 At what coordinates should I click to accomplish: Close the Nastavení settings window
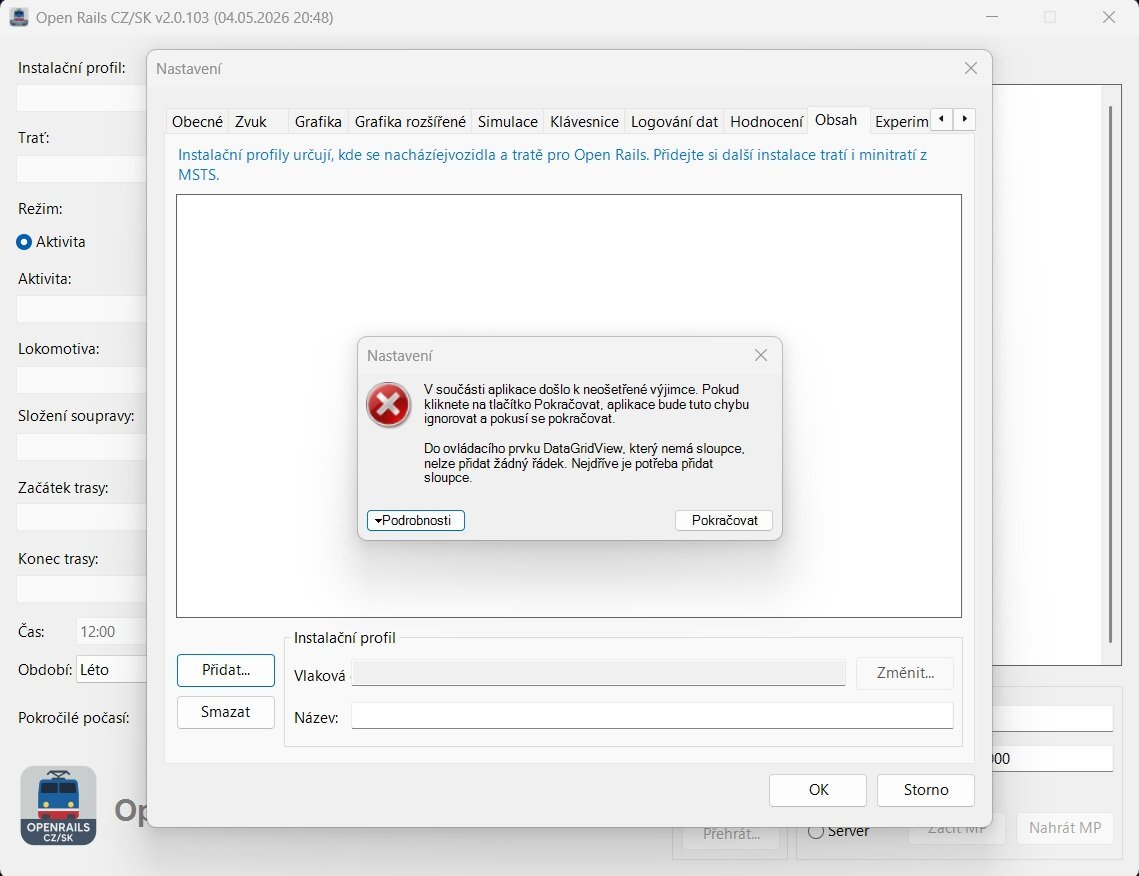tap(970, 68)
